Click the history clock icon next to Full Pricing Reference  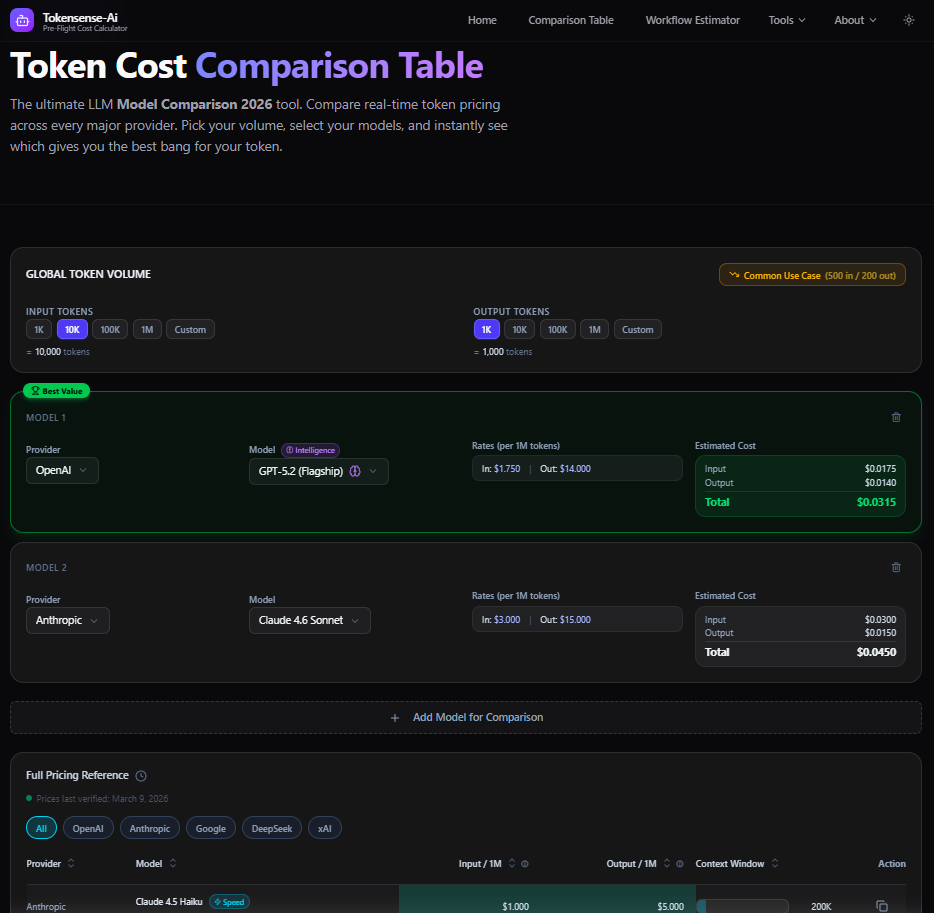(x=139, y=775)
